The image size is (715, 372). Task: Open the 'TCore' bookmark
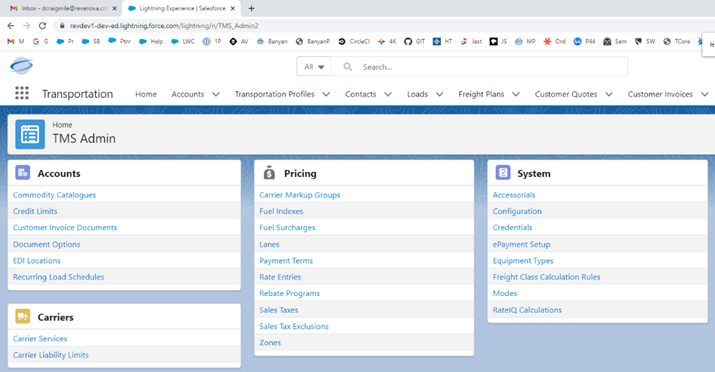coord(677,41)
